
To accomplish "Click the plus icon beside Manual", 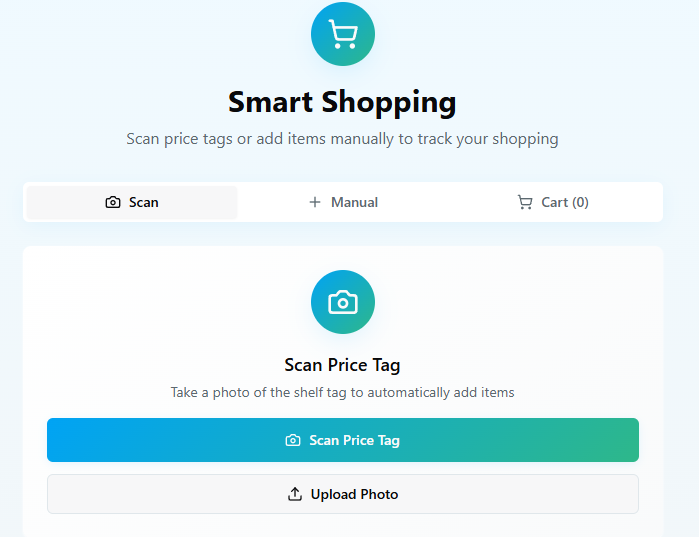I will [x=315, y=202].
